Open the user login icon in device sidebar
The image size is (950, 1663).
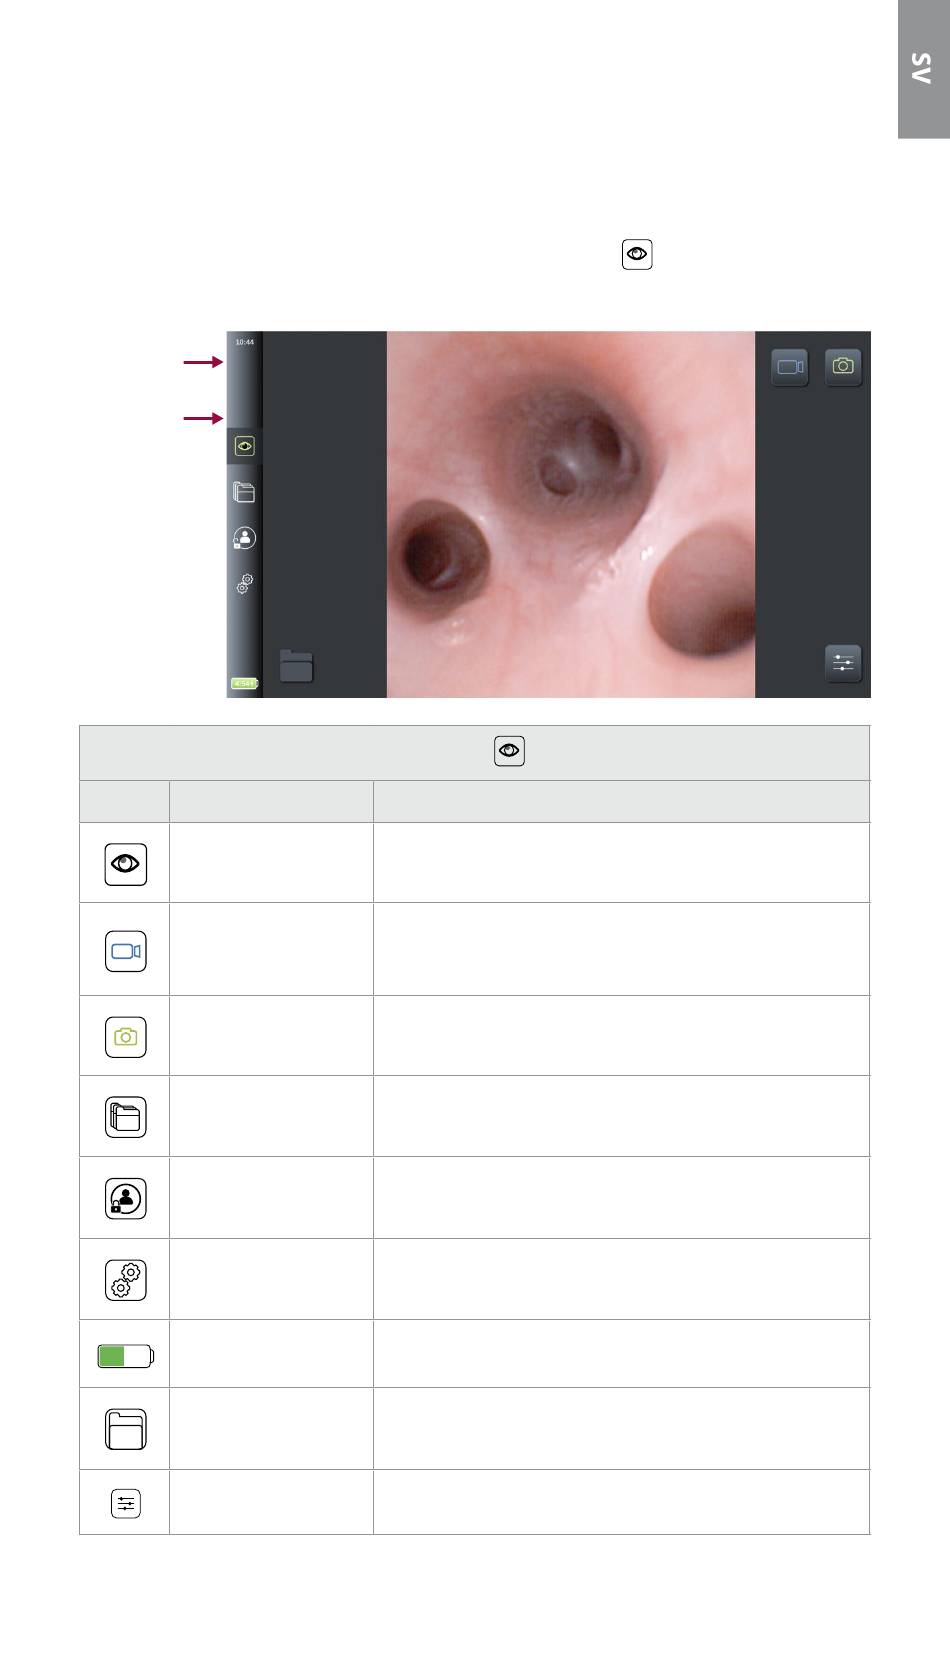[x=244, y=538]
